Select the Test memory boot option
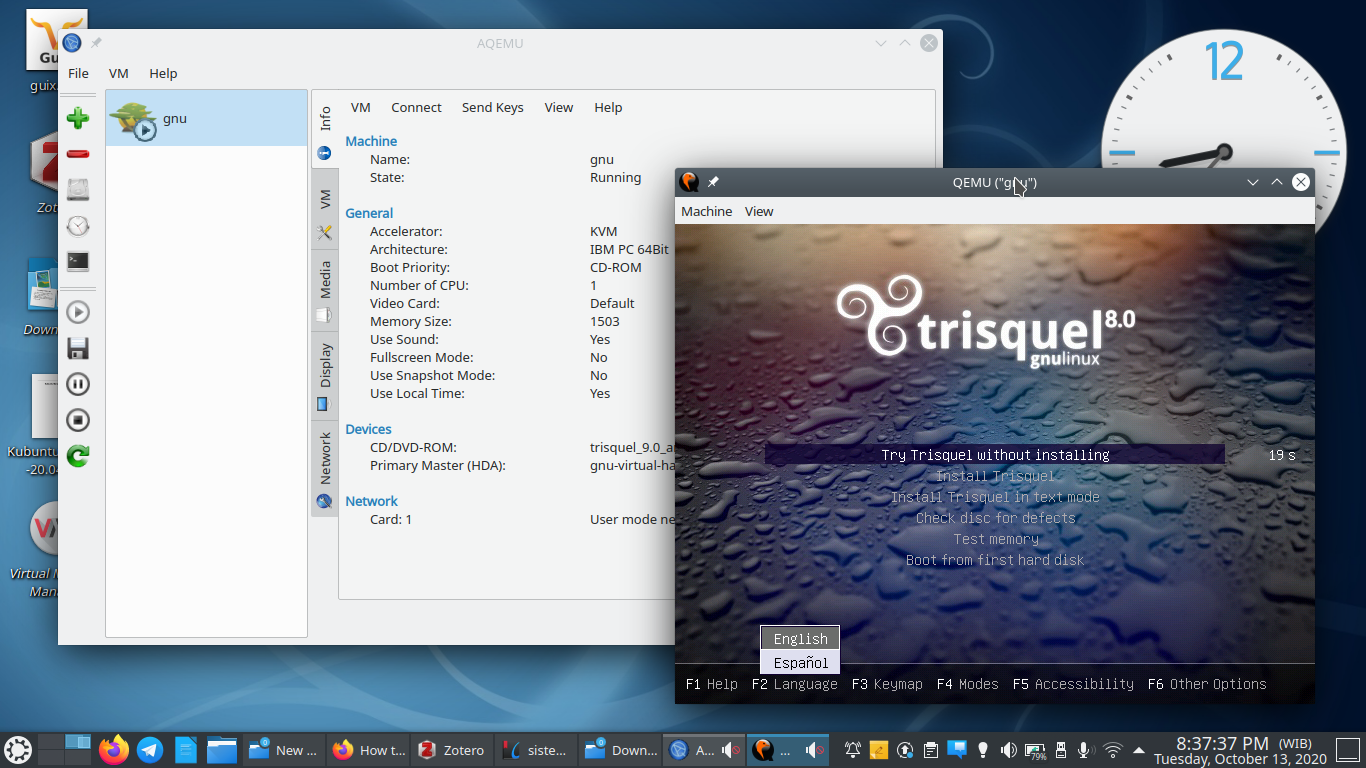This screenshot has height=768, width=1366. tap(995, 539)
